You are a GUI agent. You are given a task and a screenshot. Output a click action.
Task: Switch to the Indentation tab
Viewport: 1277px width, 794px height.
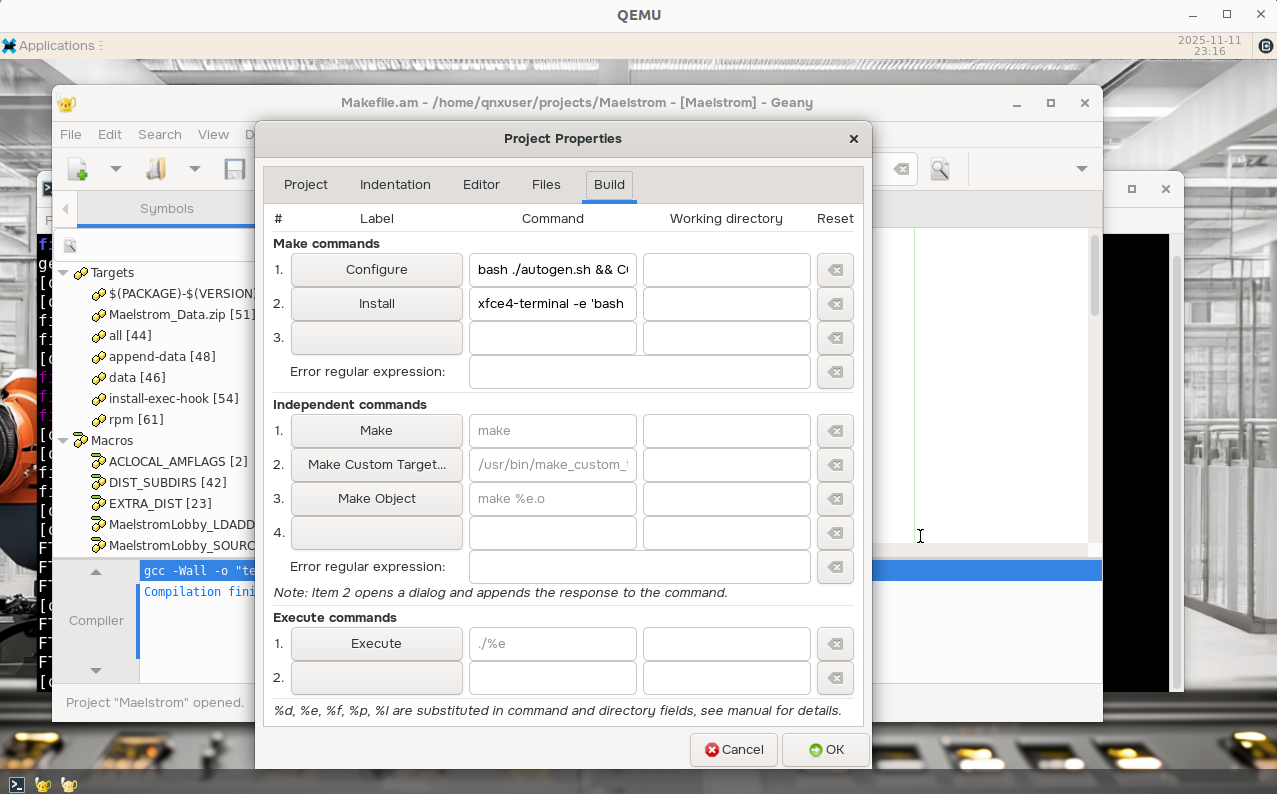click(x=395, y=185)
